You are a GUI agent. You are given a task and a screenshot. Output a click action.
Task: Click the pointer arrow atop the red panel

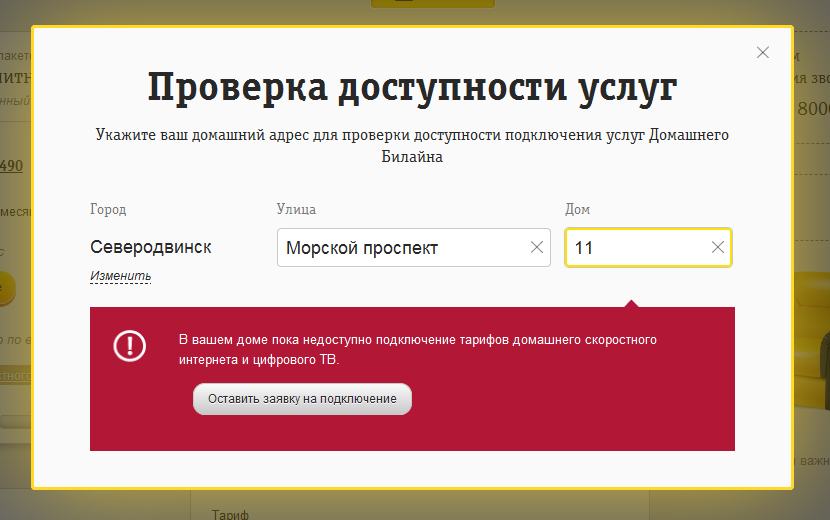pos(631,302)
